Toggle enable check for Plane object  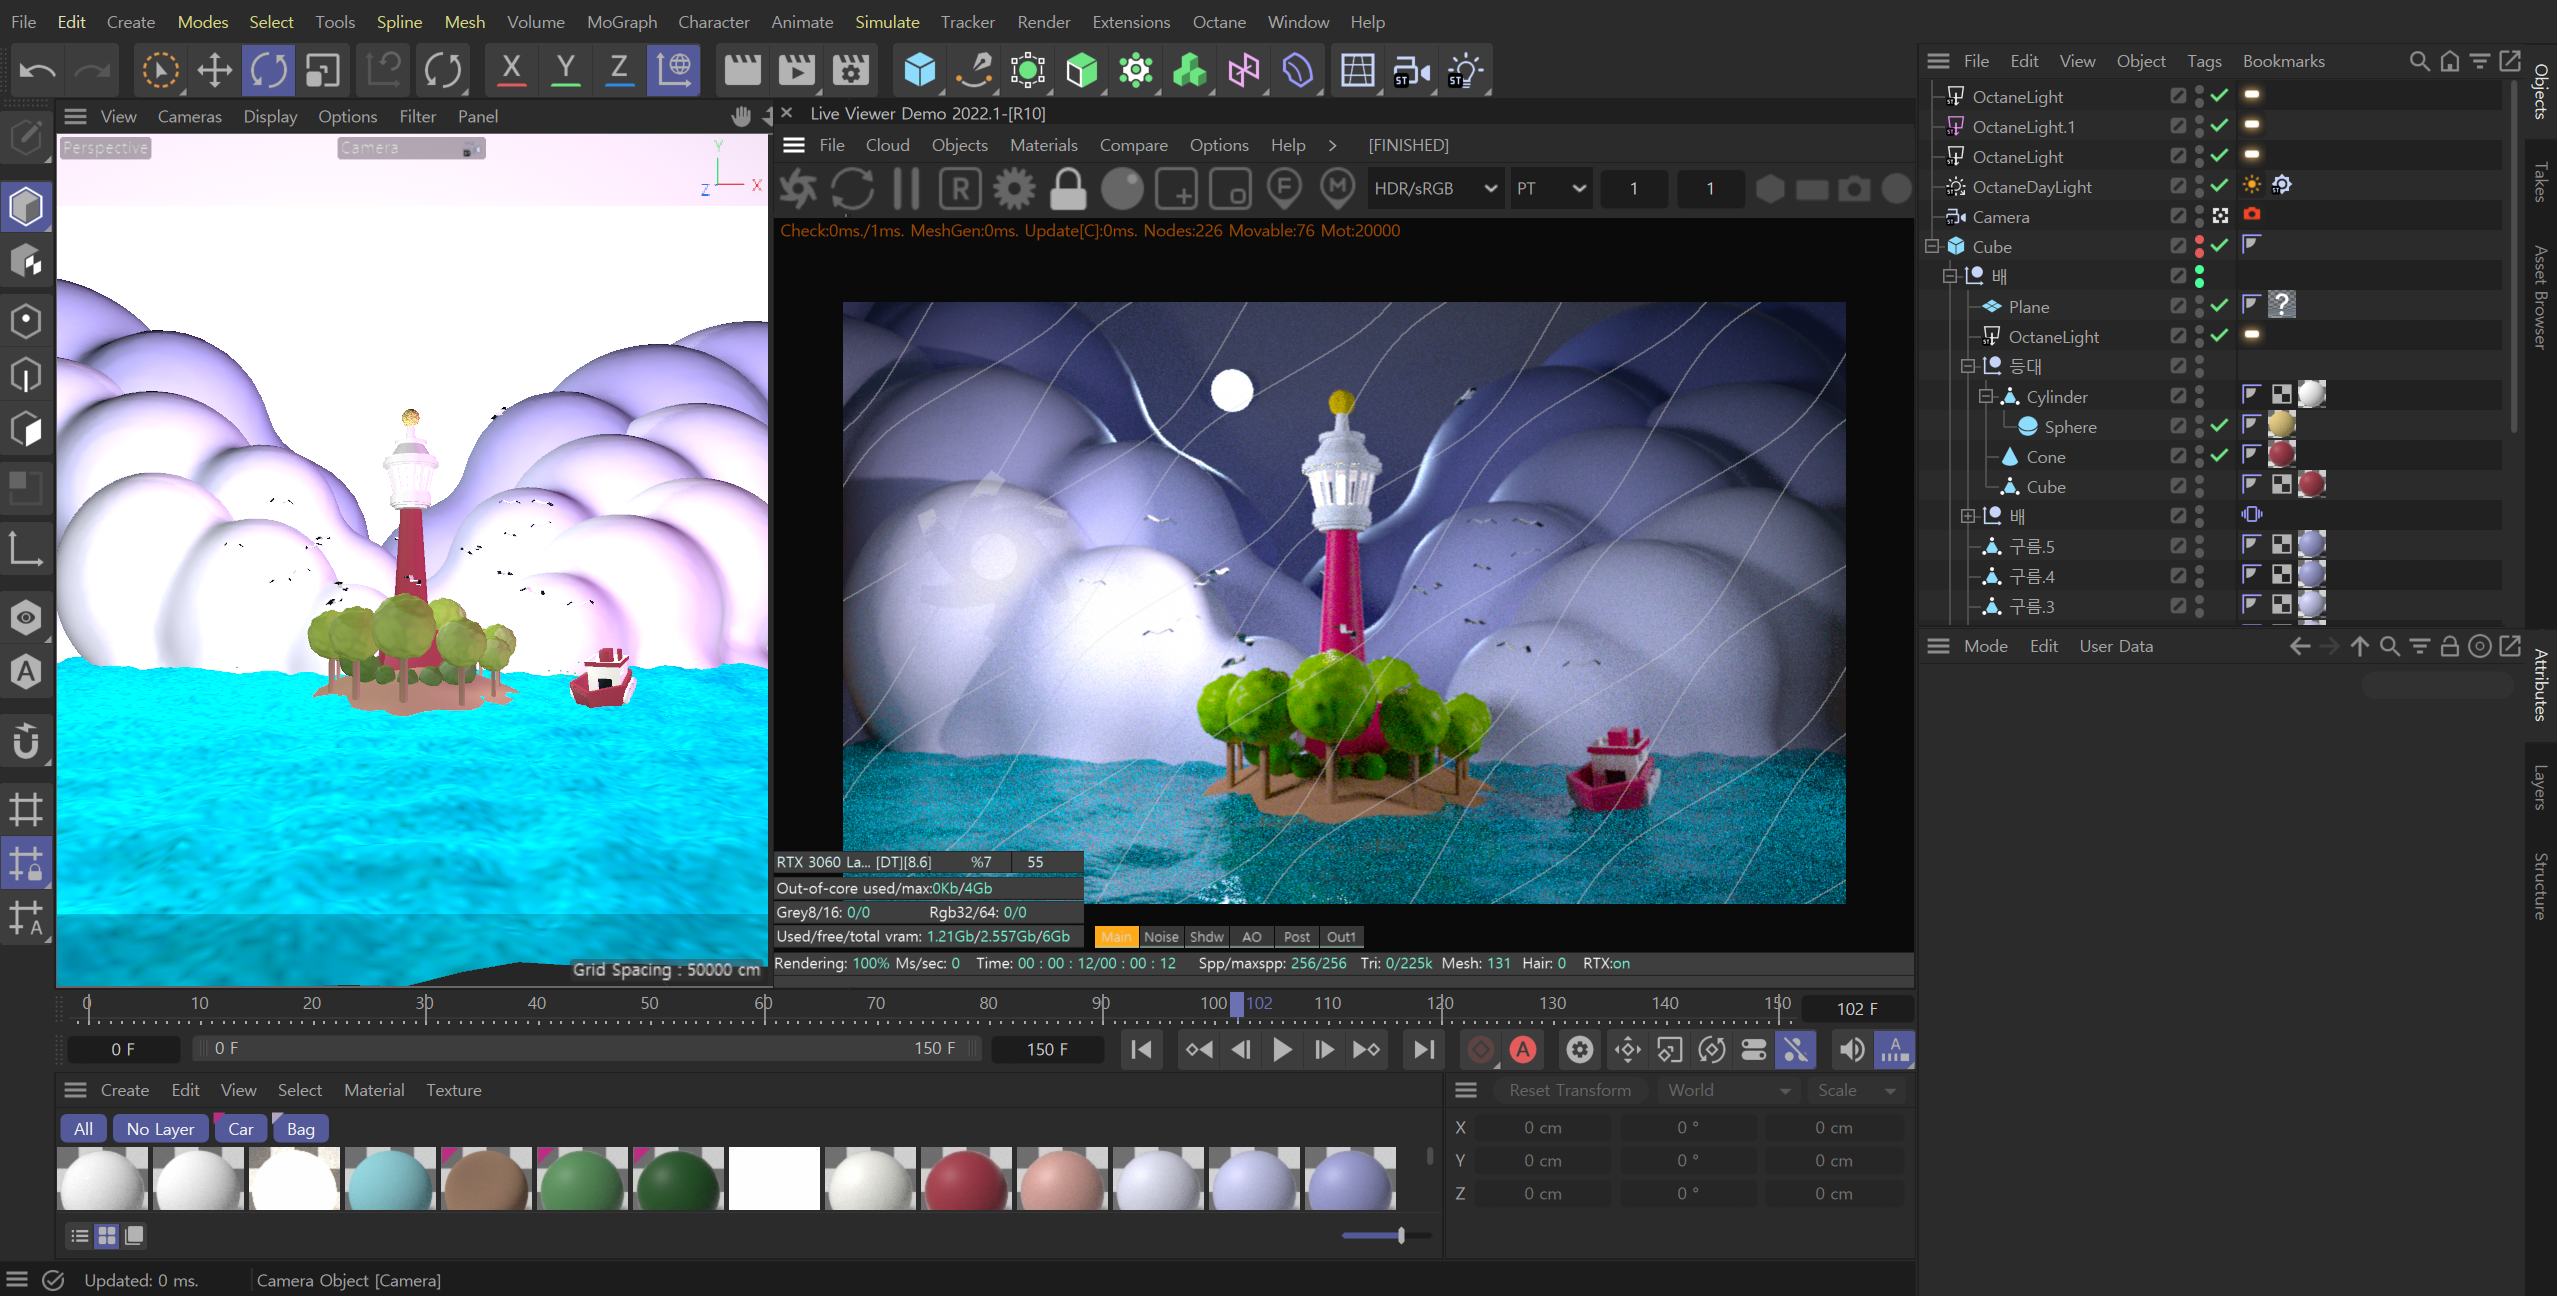pos(2219,306)
